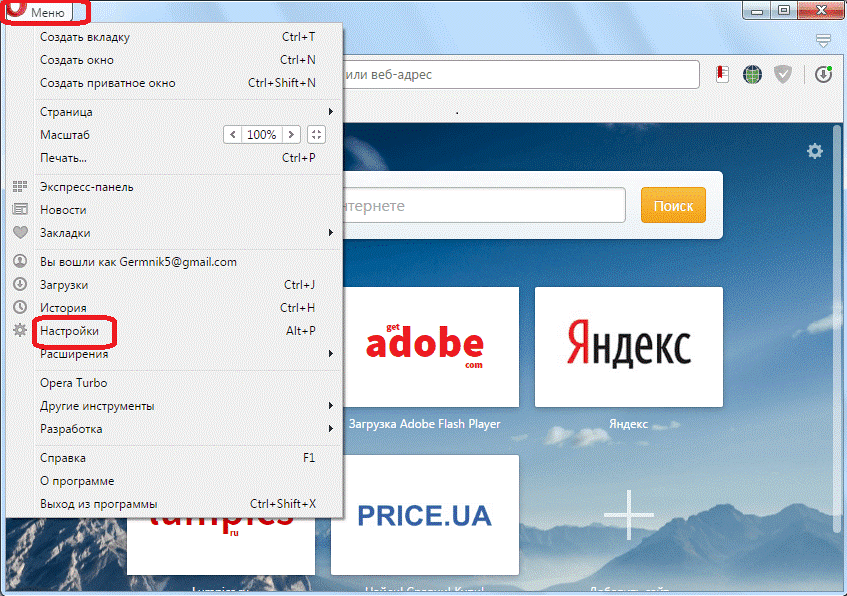Click the Меню button at top left
Viewport: 847px width, 596px height.
click(x=46, y=13)
